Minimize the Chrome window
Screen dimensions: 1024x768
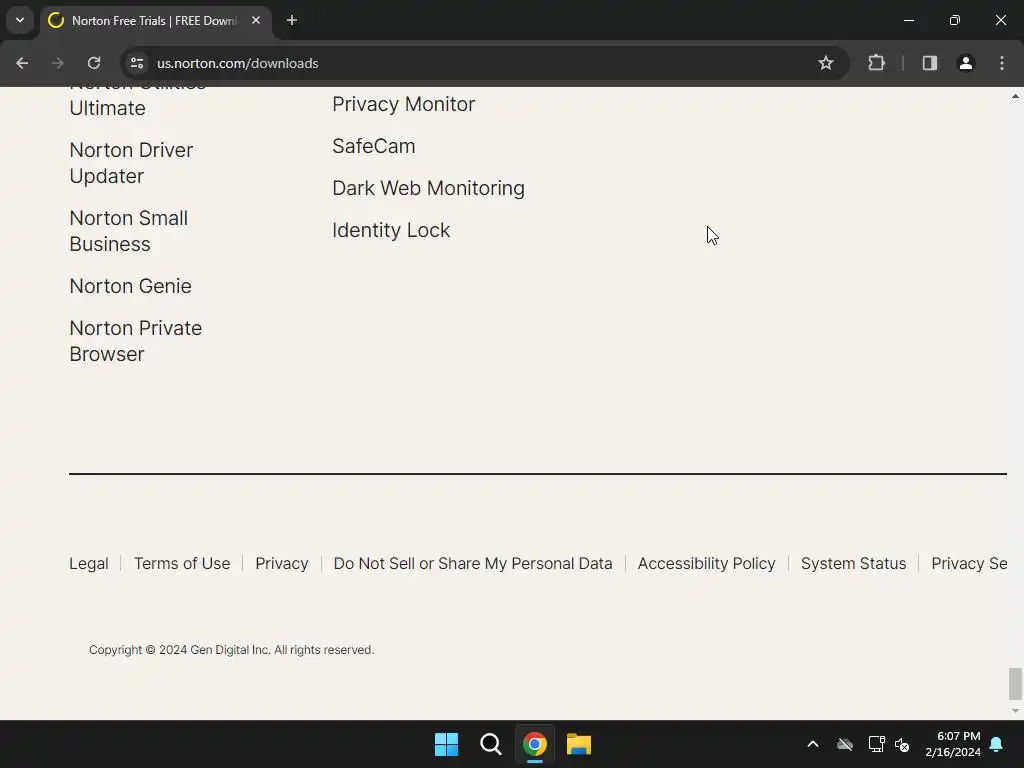coord(908,20)
